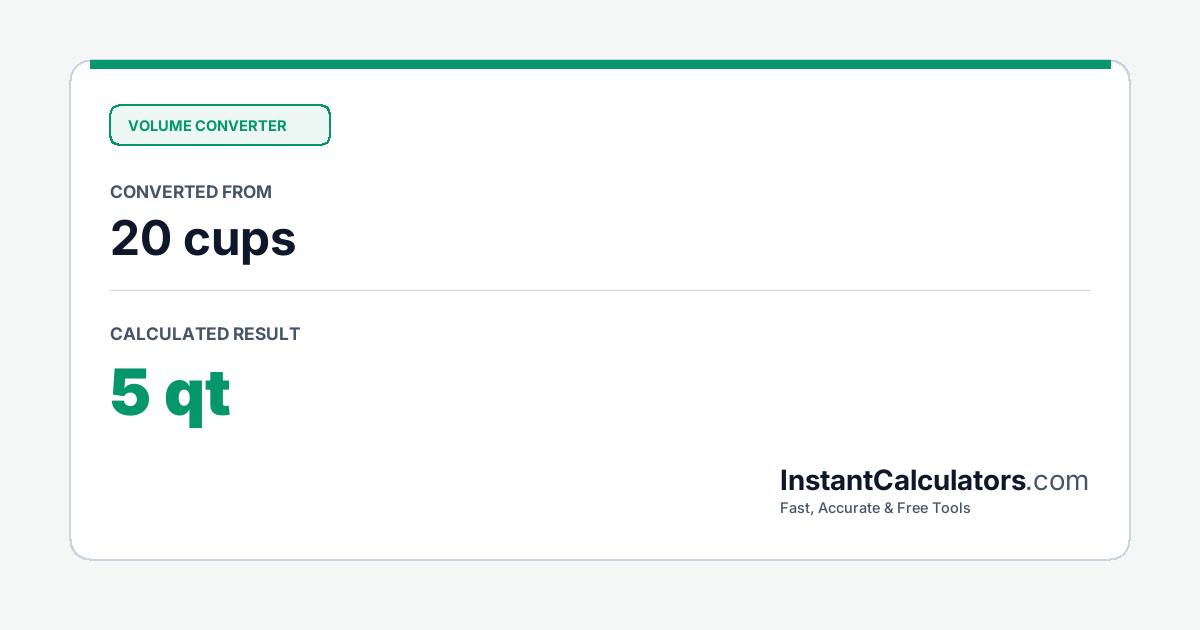This screenshot has width=1200, height=630.
Task: Click the digit 5 in result
Action: click(x=130, y=393)
